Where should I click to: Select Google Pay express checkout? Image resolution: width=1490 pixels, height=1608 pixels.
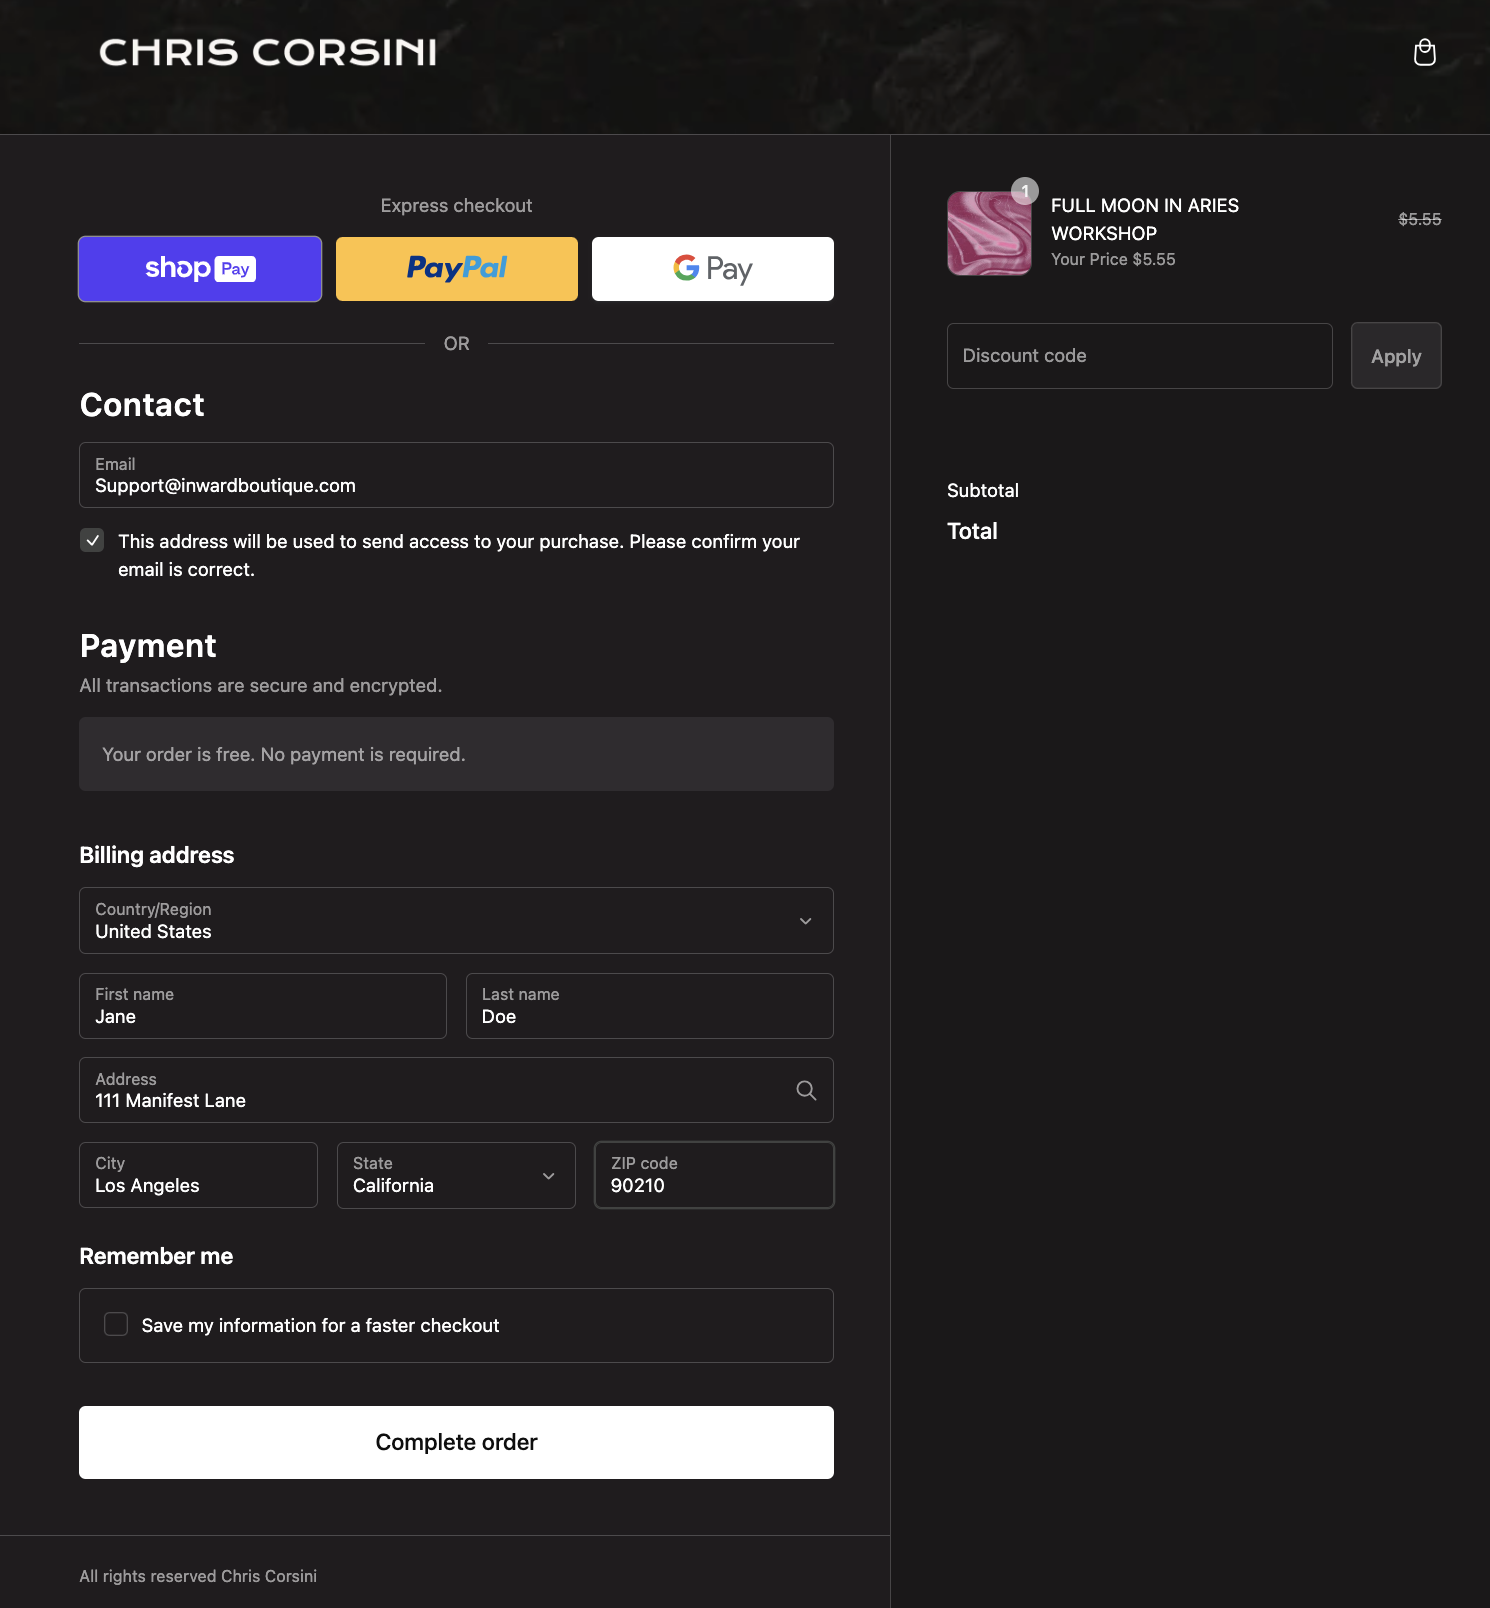tap(713, 269)
